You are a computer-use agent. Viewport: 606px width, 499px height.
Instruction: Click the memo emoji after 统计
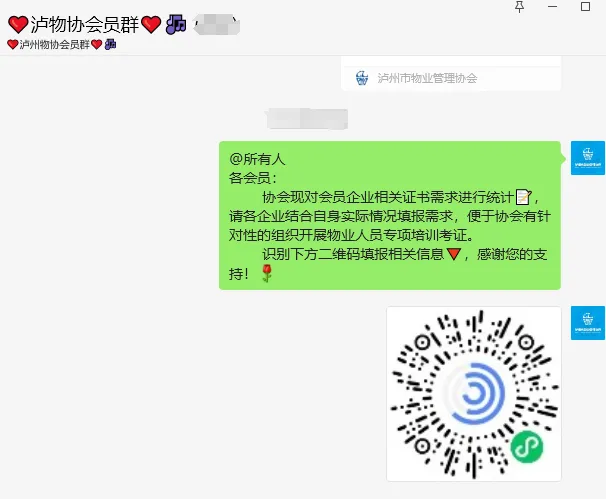tap(523, 197)
